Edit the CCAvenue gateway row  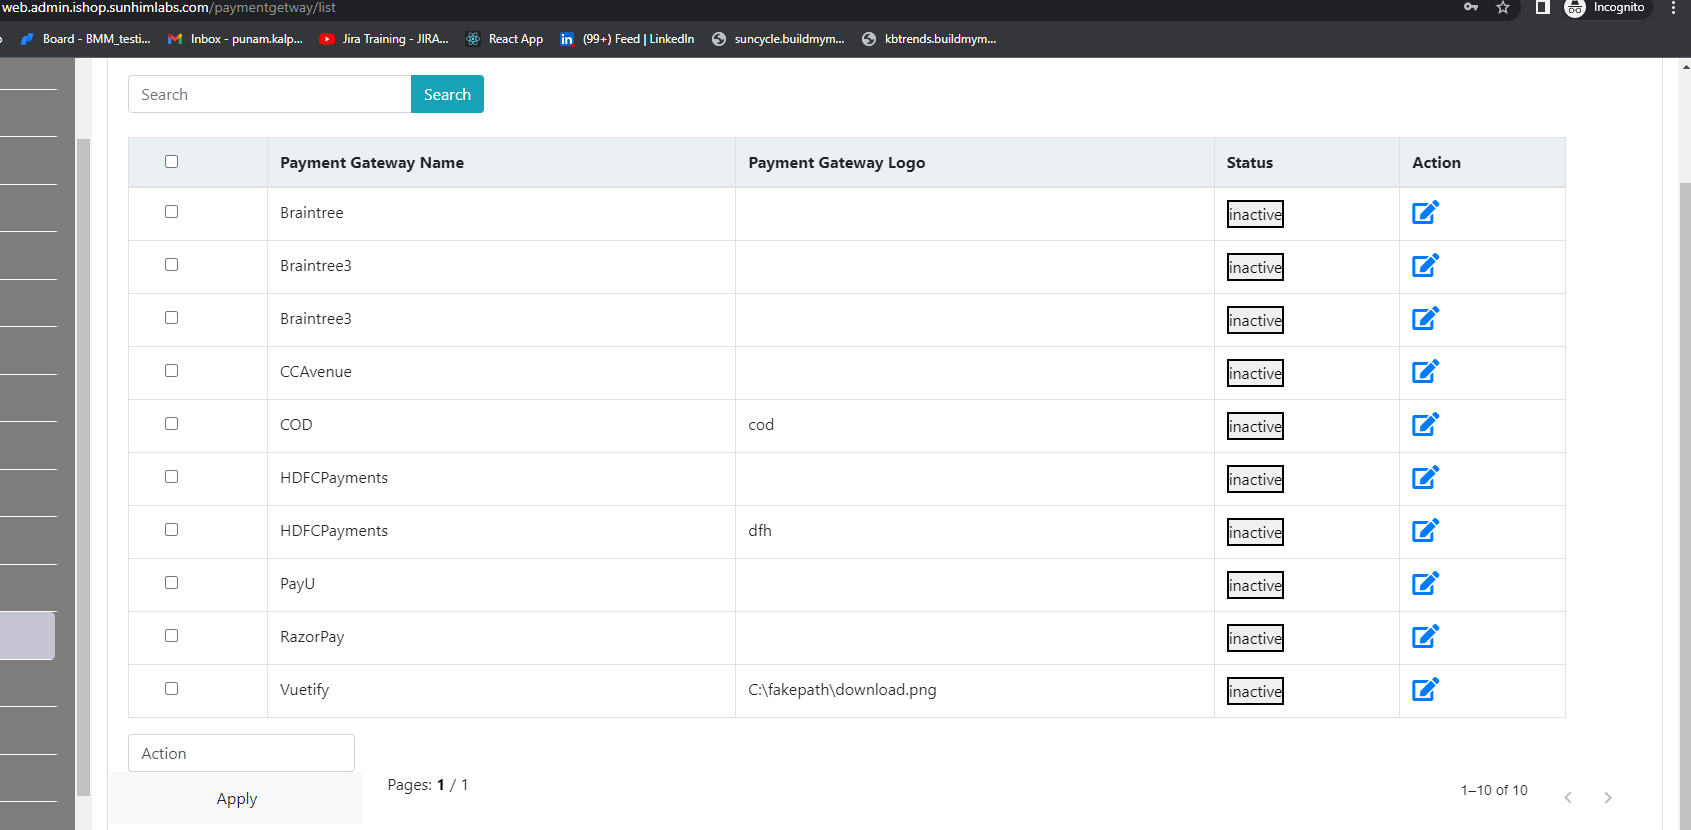(1425, 372)
